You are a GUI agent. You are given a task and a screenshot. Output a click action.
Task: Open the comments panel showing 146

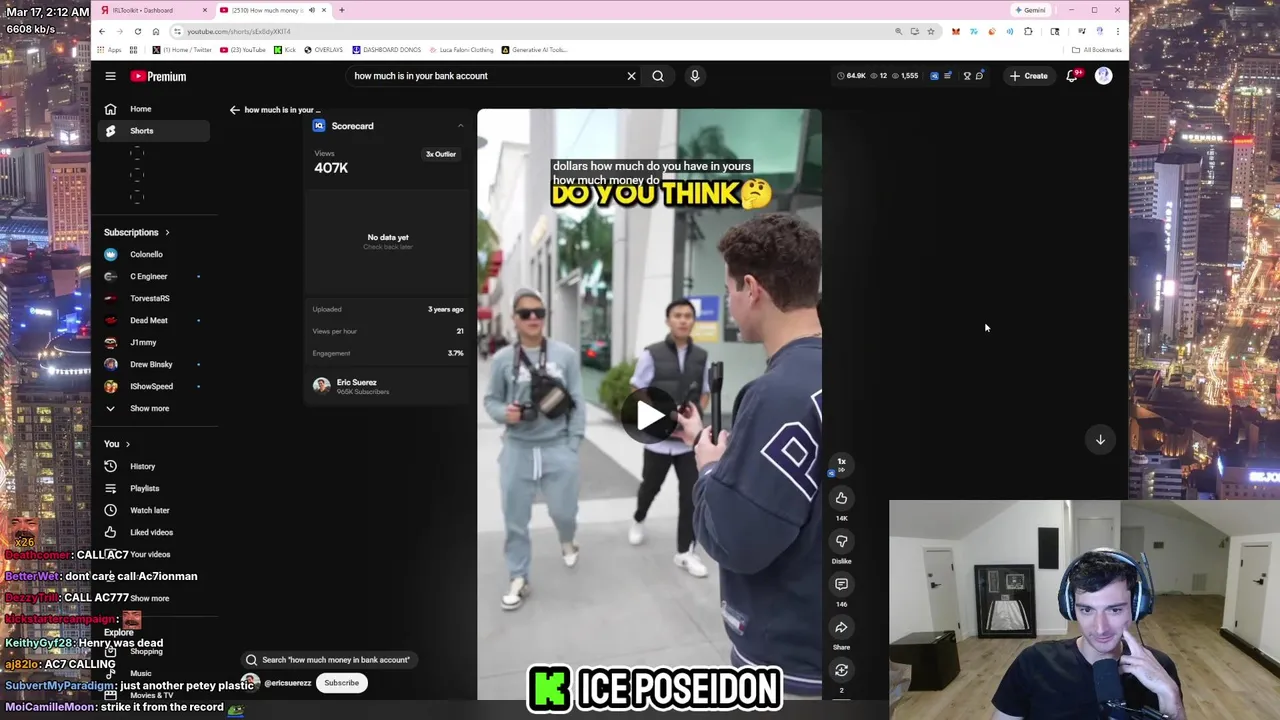pyautogui.click(x=841, y=584)
